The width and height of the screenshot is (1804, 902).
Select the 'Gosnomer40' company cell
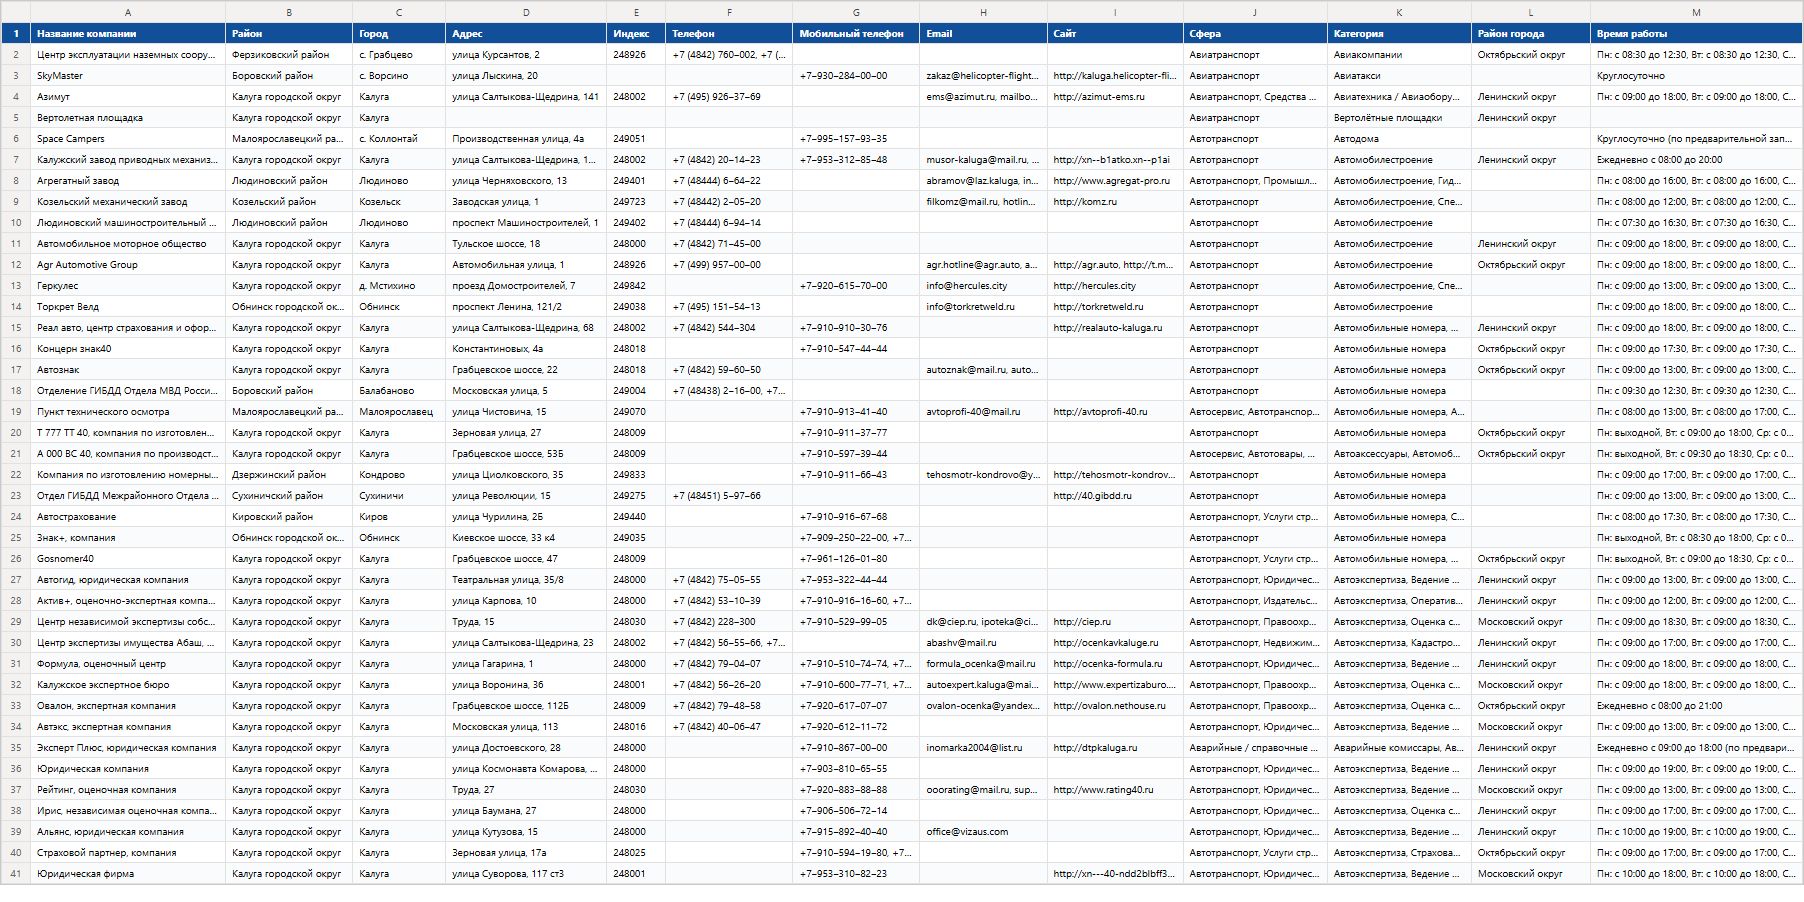[128, 559]
